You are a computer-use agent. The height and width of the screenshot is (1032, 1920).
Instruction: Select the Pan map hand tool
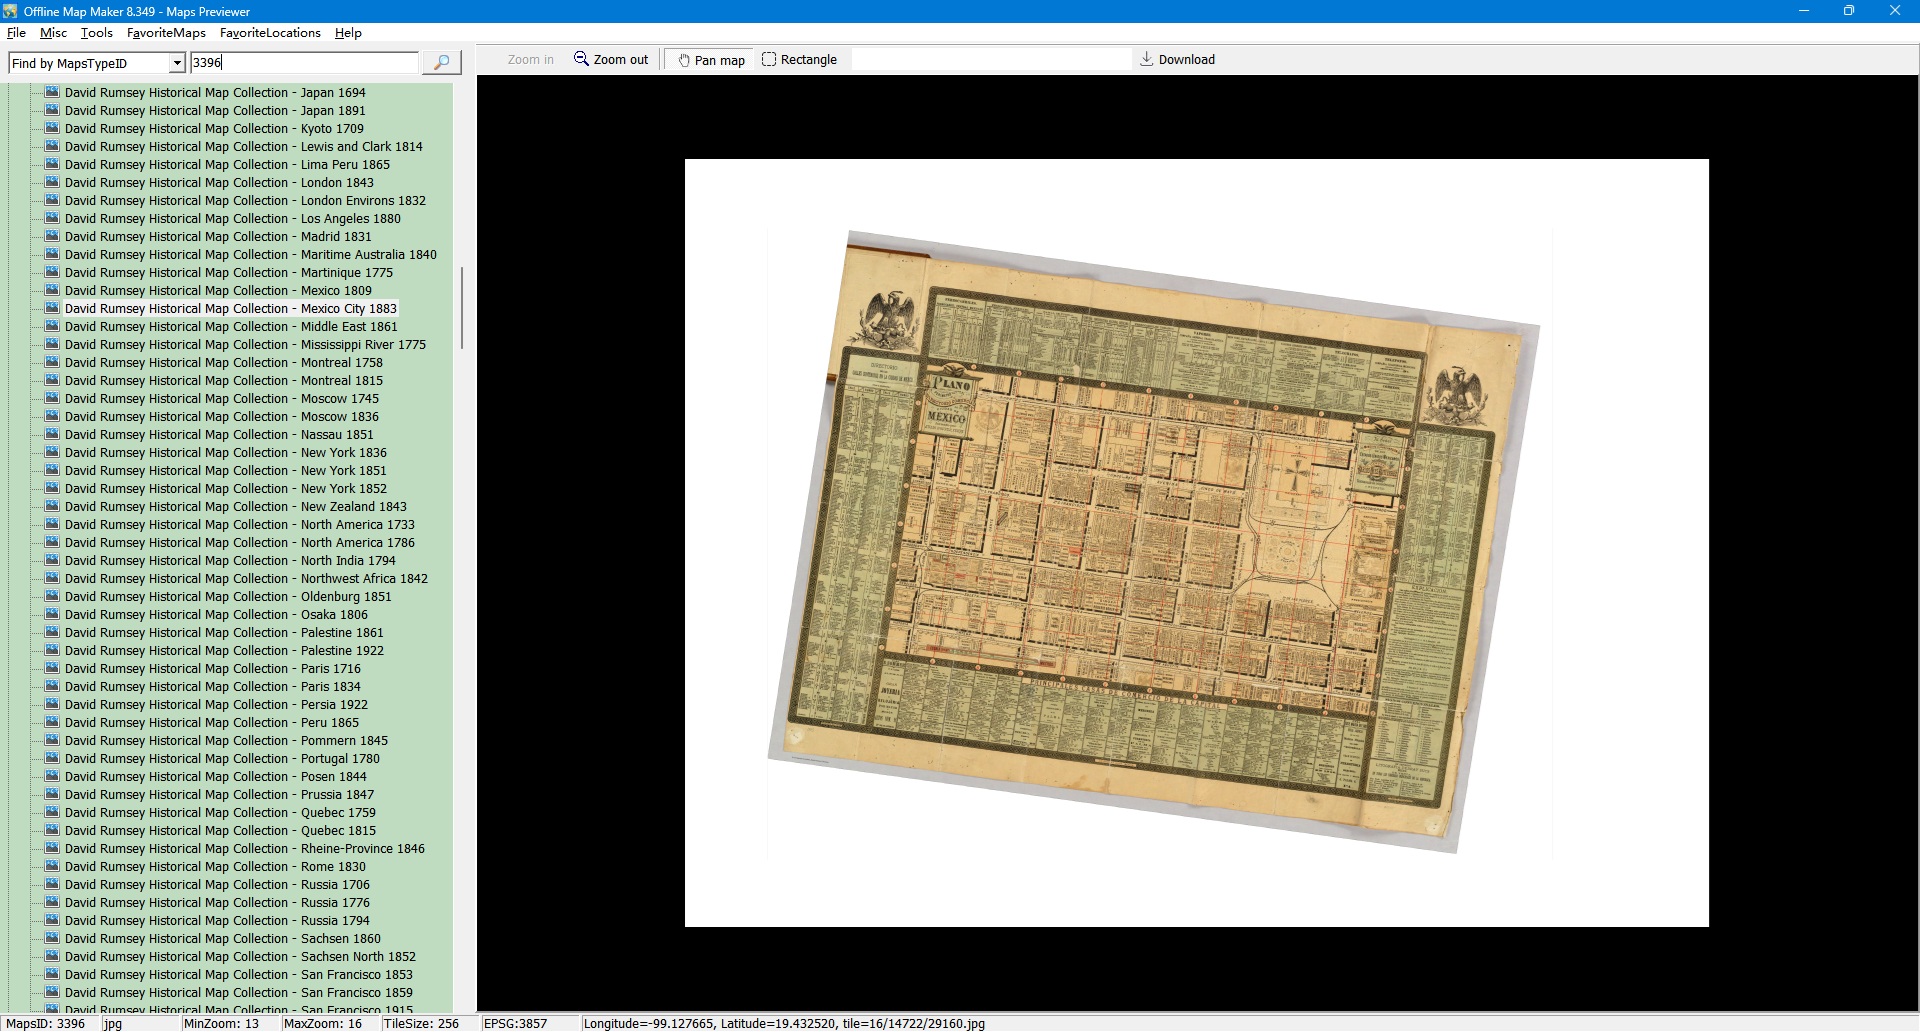tap(712, 60)
